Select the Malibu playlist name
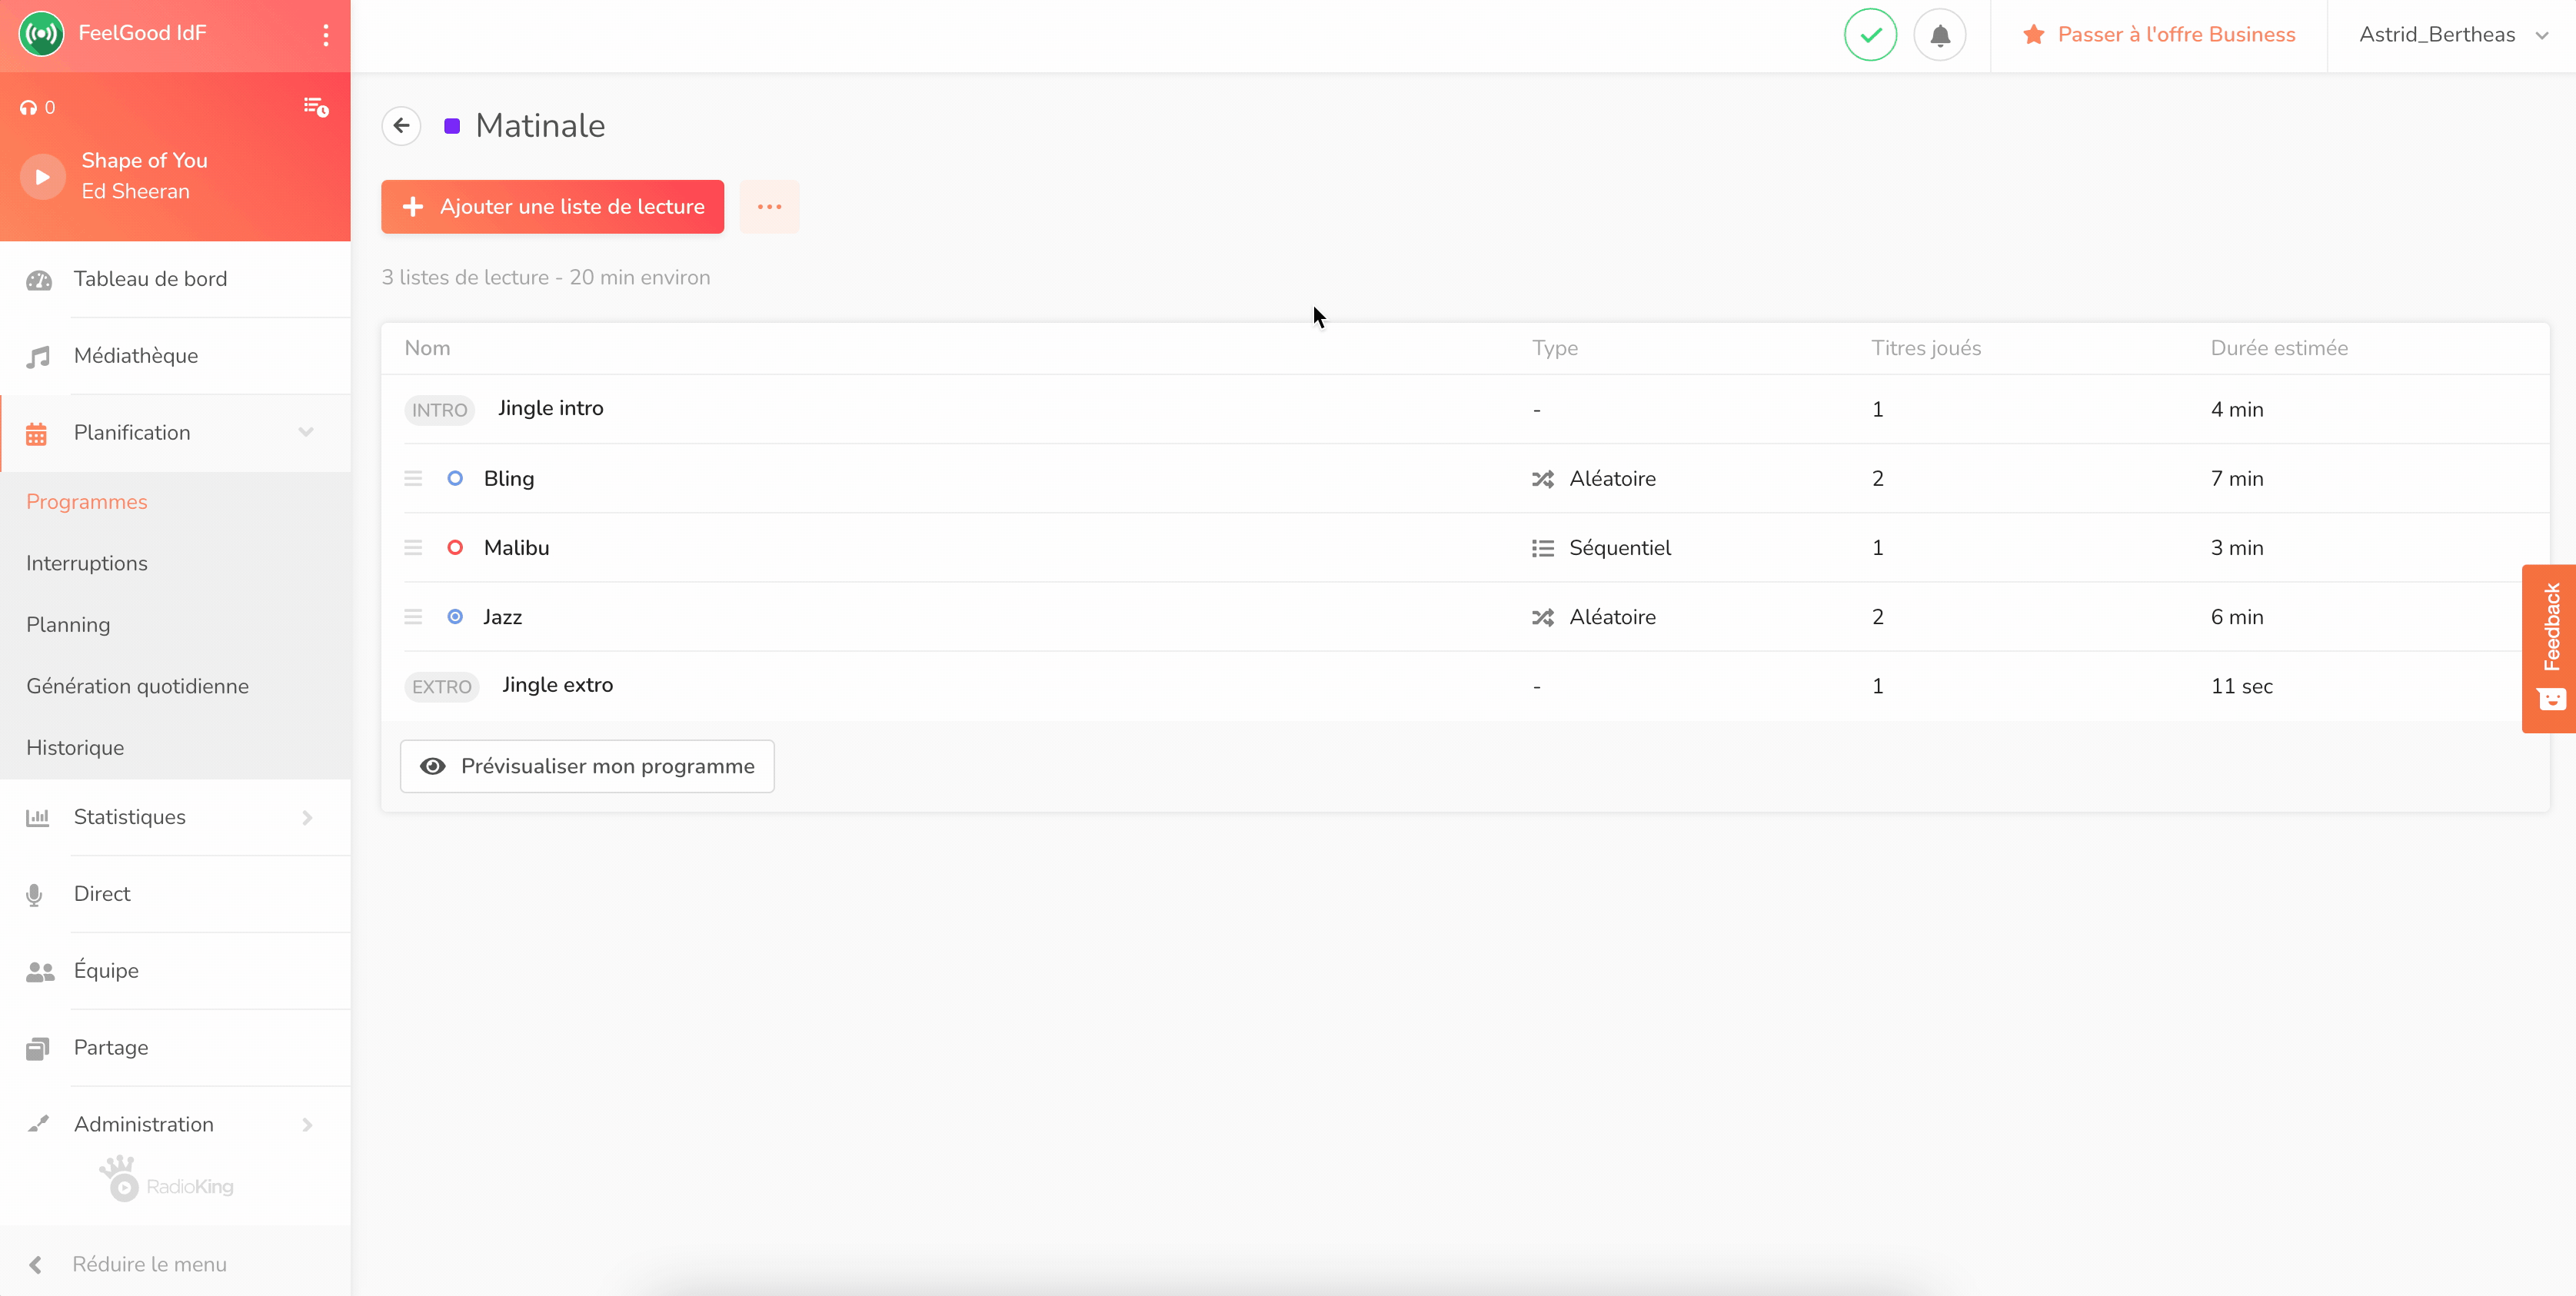The image size is (2576, 1296). point(516,548)
